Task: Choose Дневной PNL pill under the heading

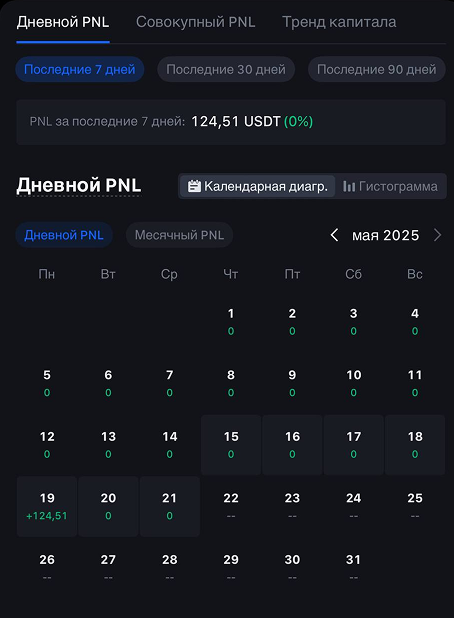Action: [64, 235]
